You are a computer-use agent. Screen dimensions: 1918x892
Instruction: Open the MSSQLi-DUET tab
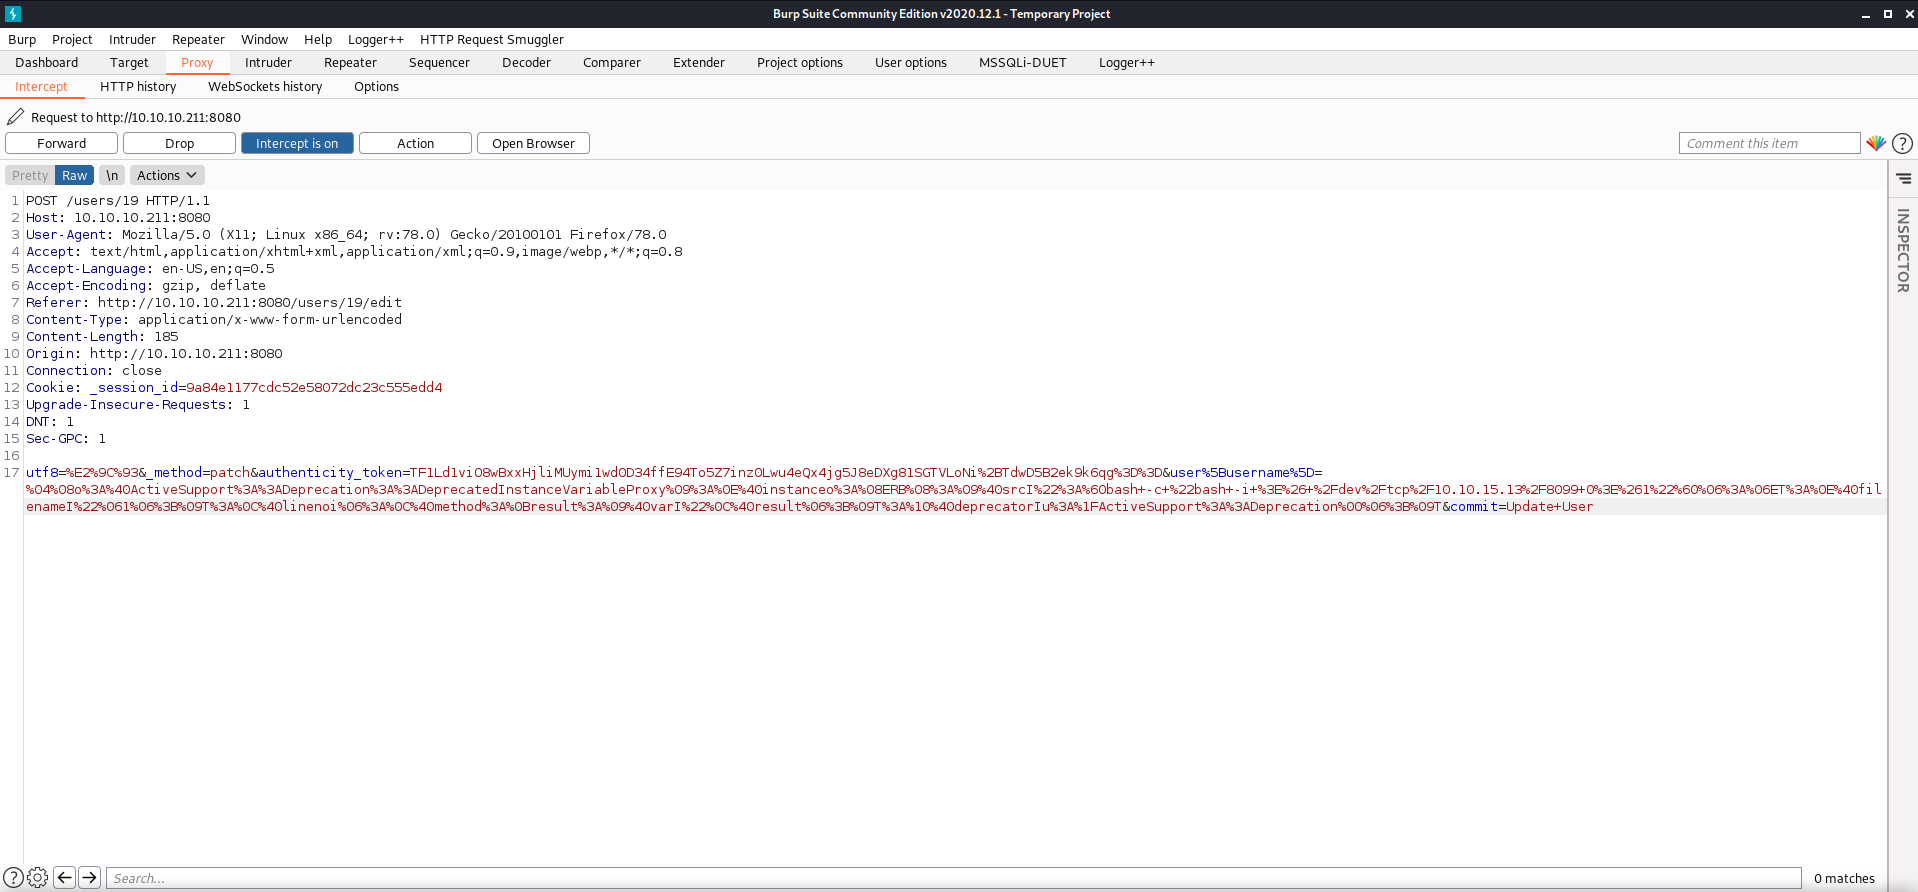(1023, 62)
